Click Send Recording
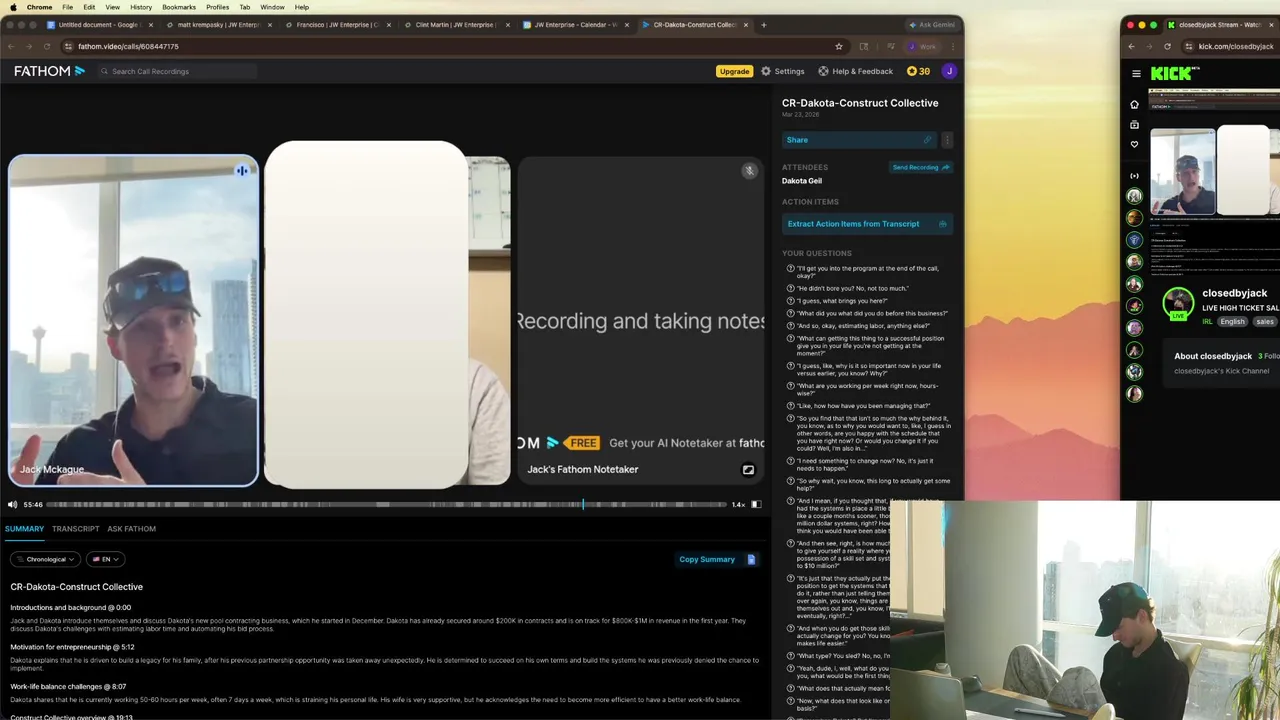 pyautogui.click(x=920, y=167)
